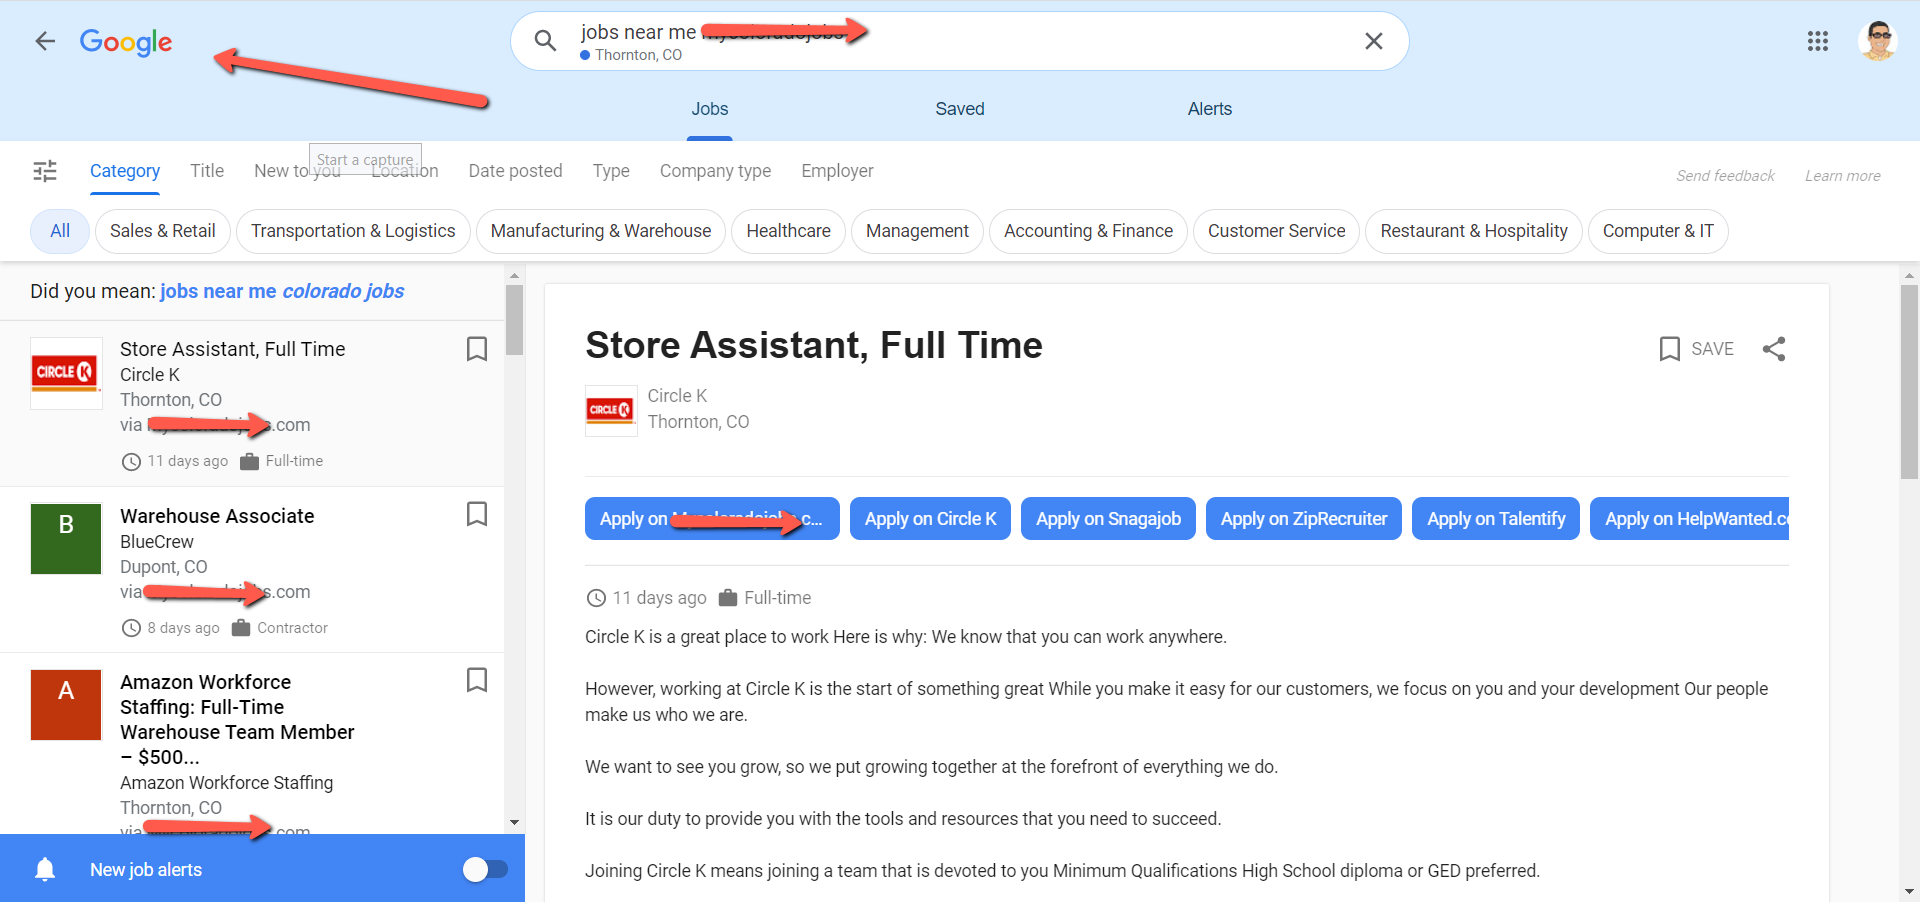Screen dimensions: 1920x902
Task: Click the job search input field
Action: [960, 41]
